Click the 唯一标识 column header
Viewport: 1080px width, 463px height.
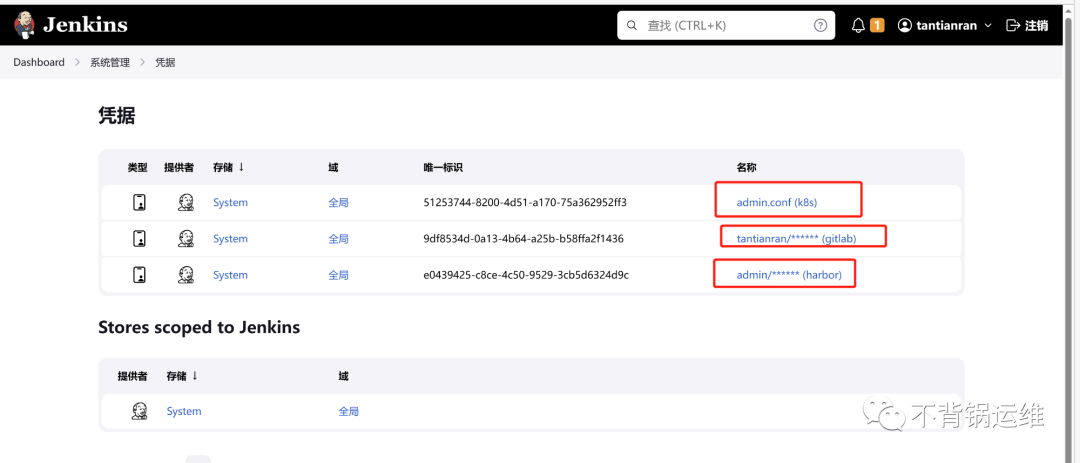point(443,167)
